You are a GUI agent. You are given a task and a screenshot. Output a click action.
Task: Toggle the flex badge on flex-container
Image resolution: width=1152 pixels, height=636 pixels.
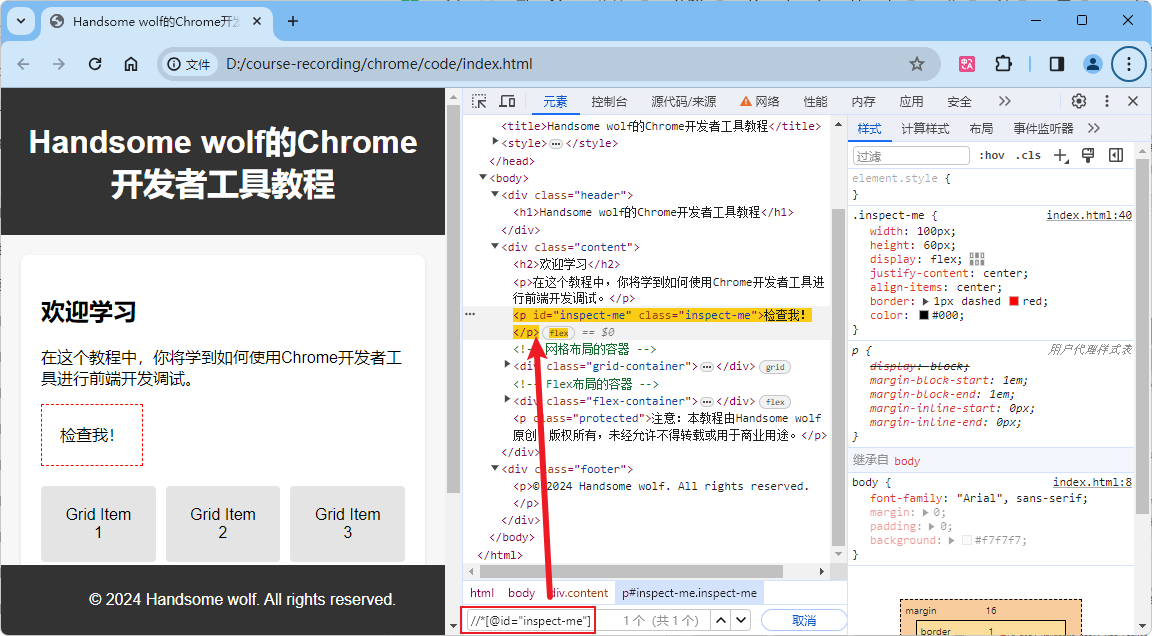point(775,402)
